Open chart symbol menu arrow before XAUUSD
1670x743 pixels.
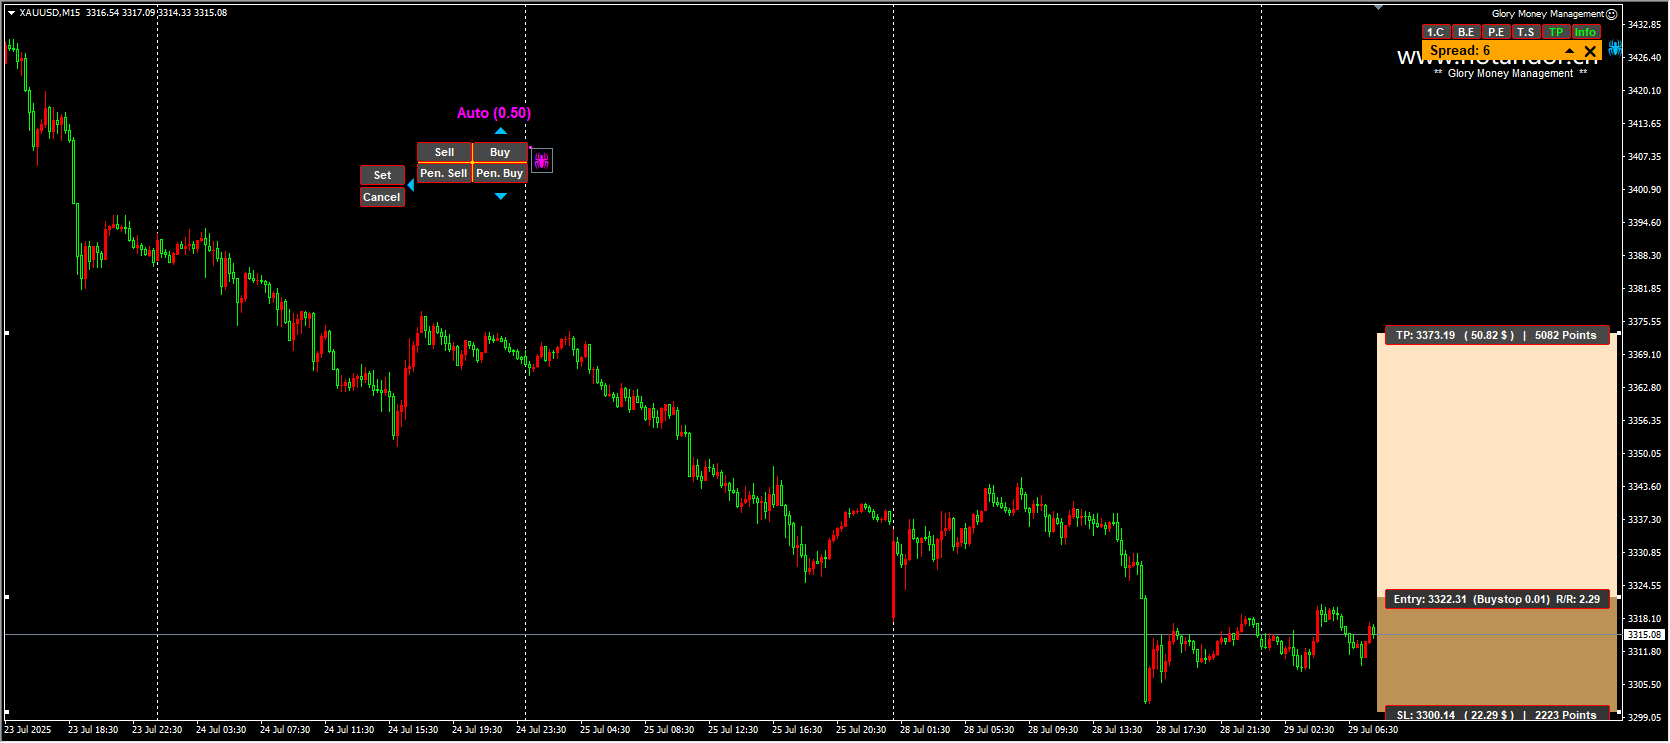(11, 13)
